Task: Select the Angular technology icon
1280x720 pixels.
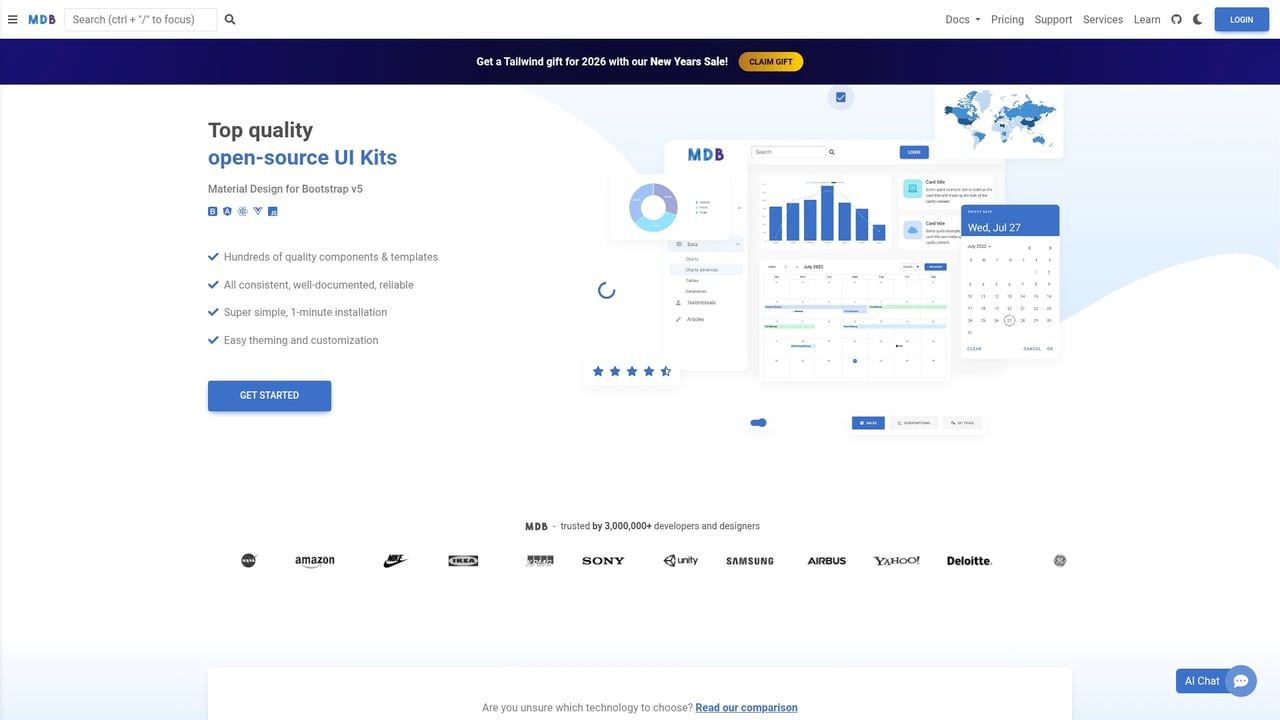Action: [227, 211]
